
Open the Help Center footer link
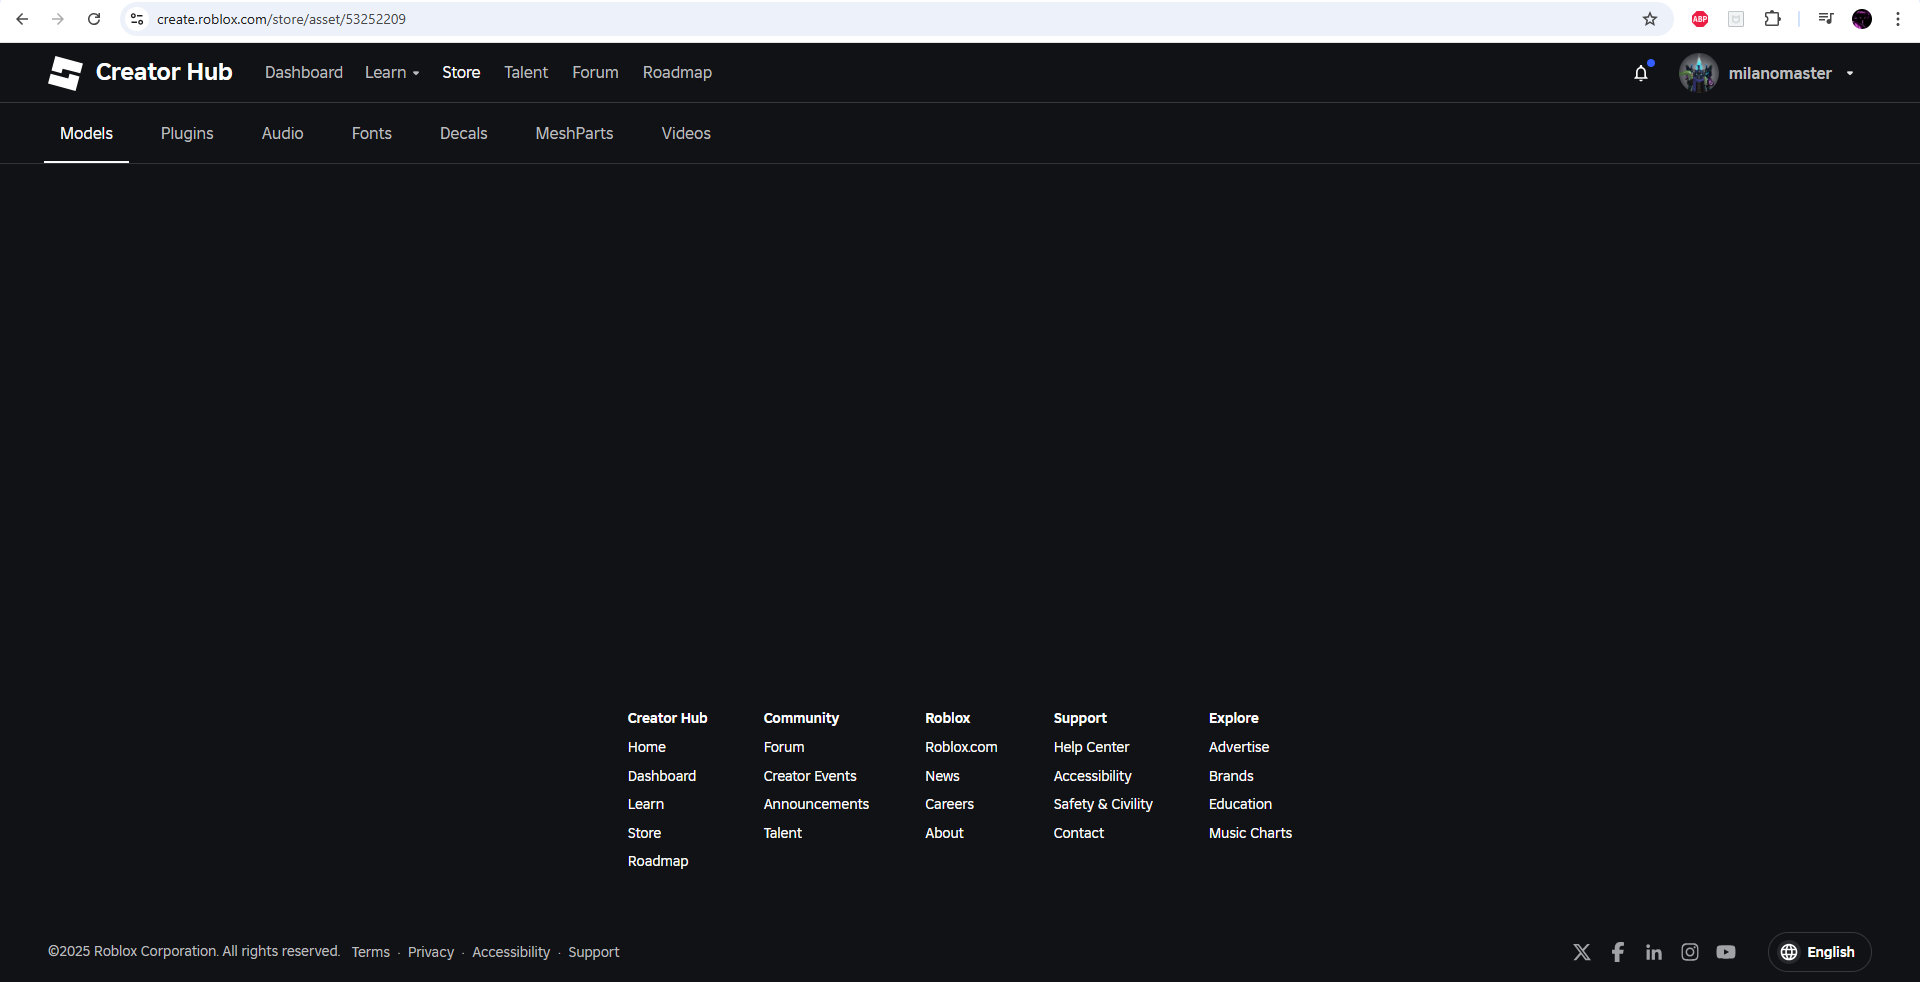point(1091,747)
